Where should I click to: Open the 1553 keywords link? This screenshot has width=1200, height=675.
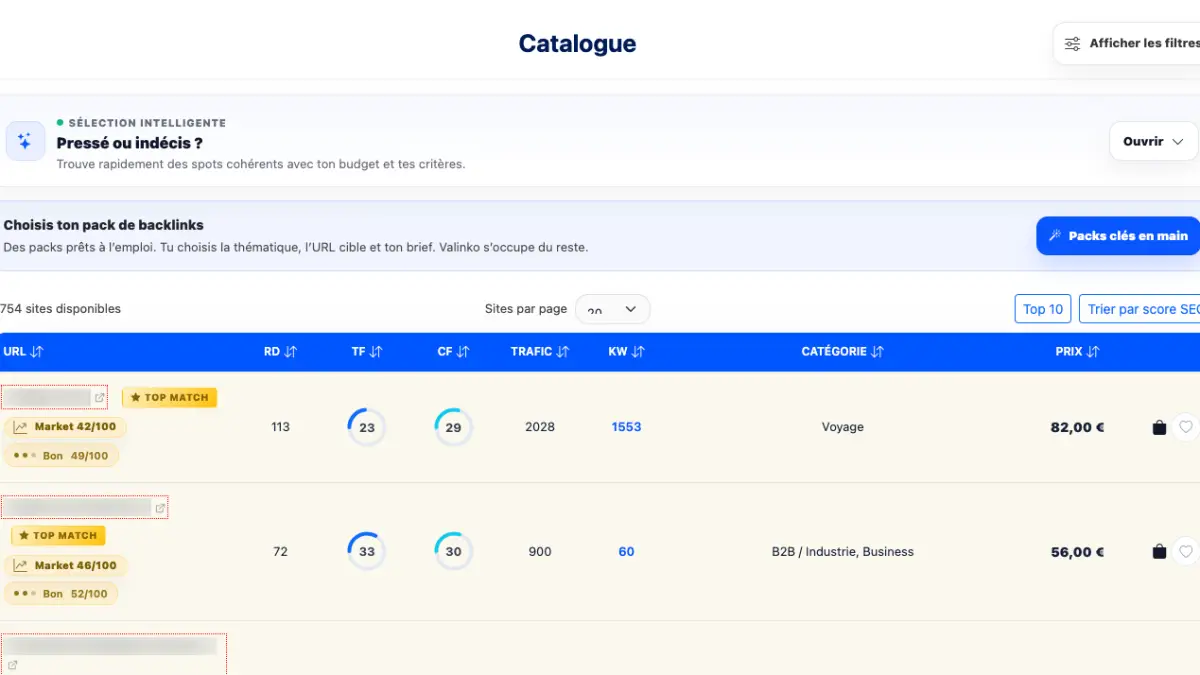(x=626, y=427)
